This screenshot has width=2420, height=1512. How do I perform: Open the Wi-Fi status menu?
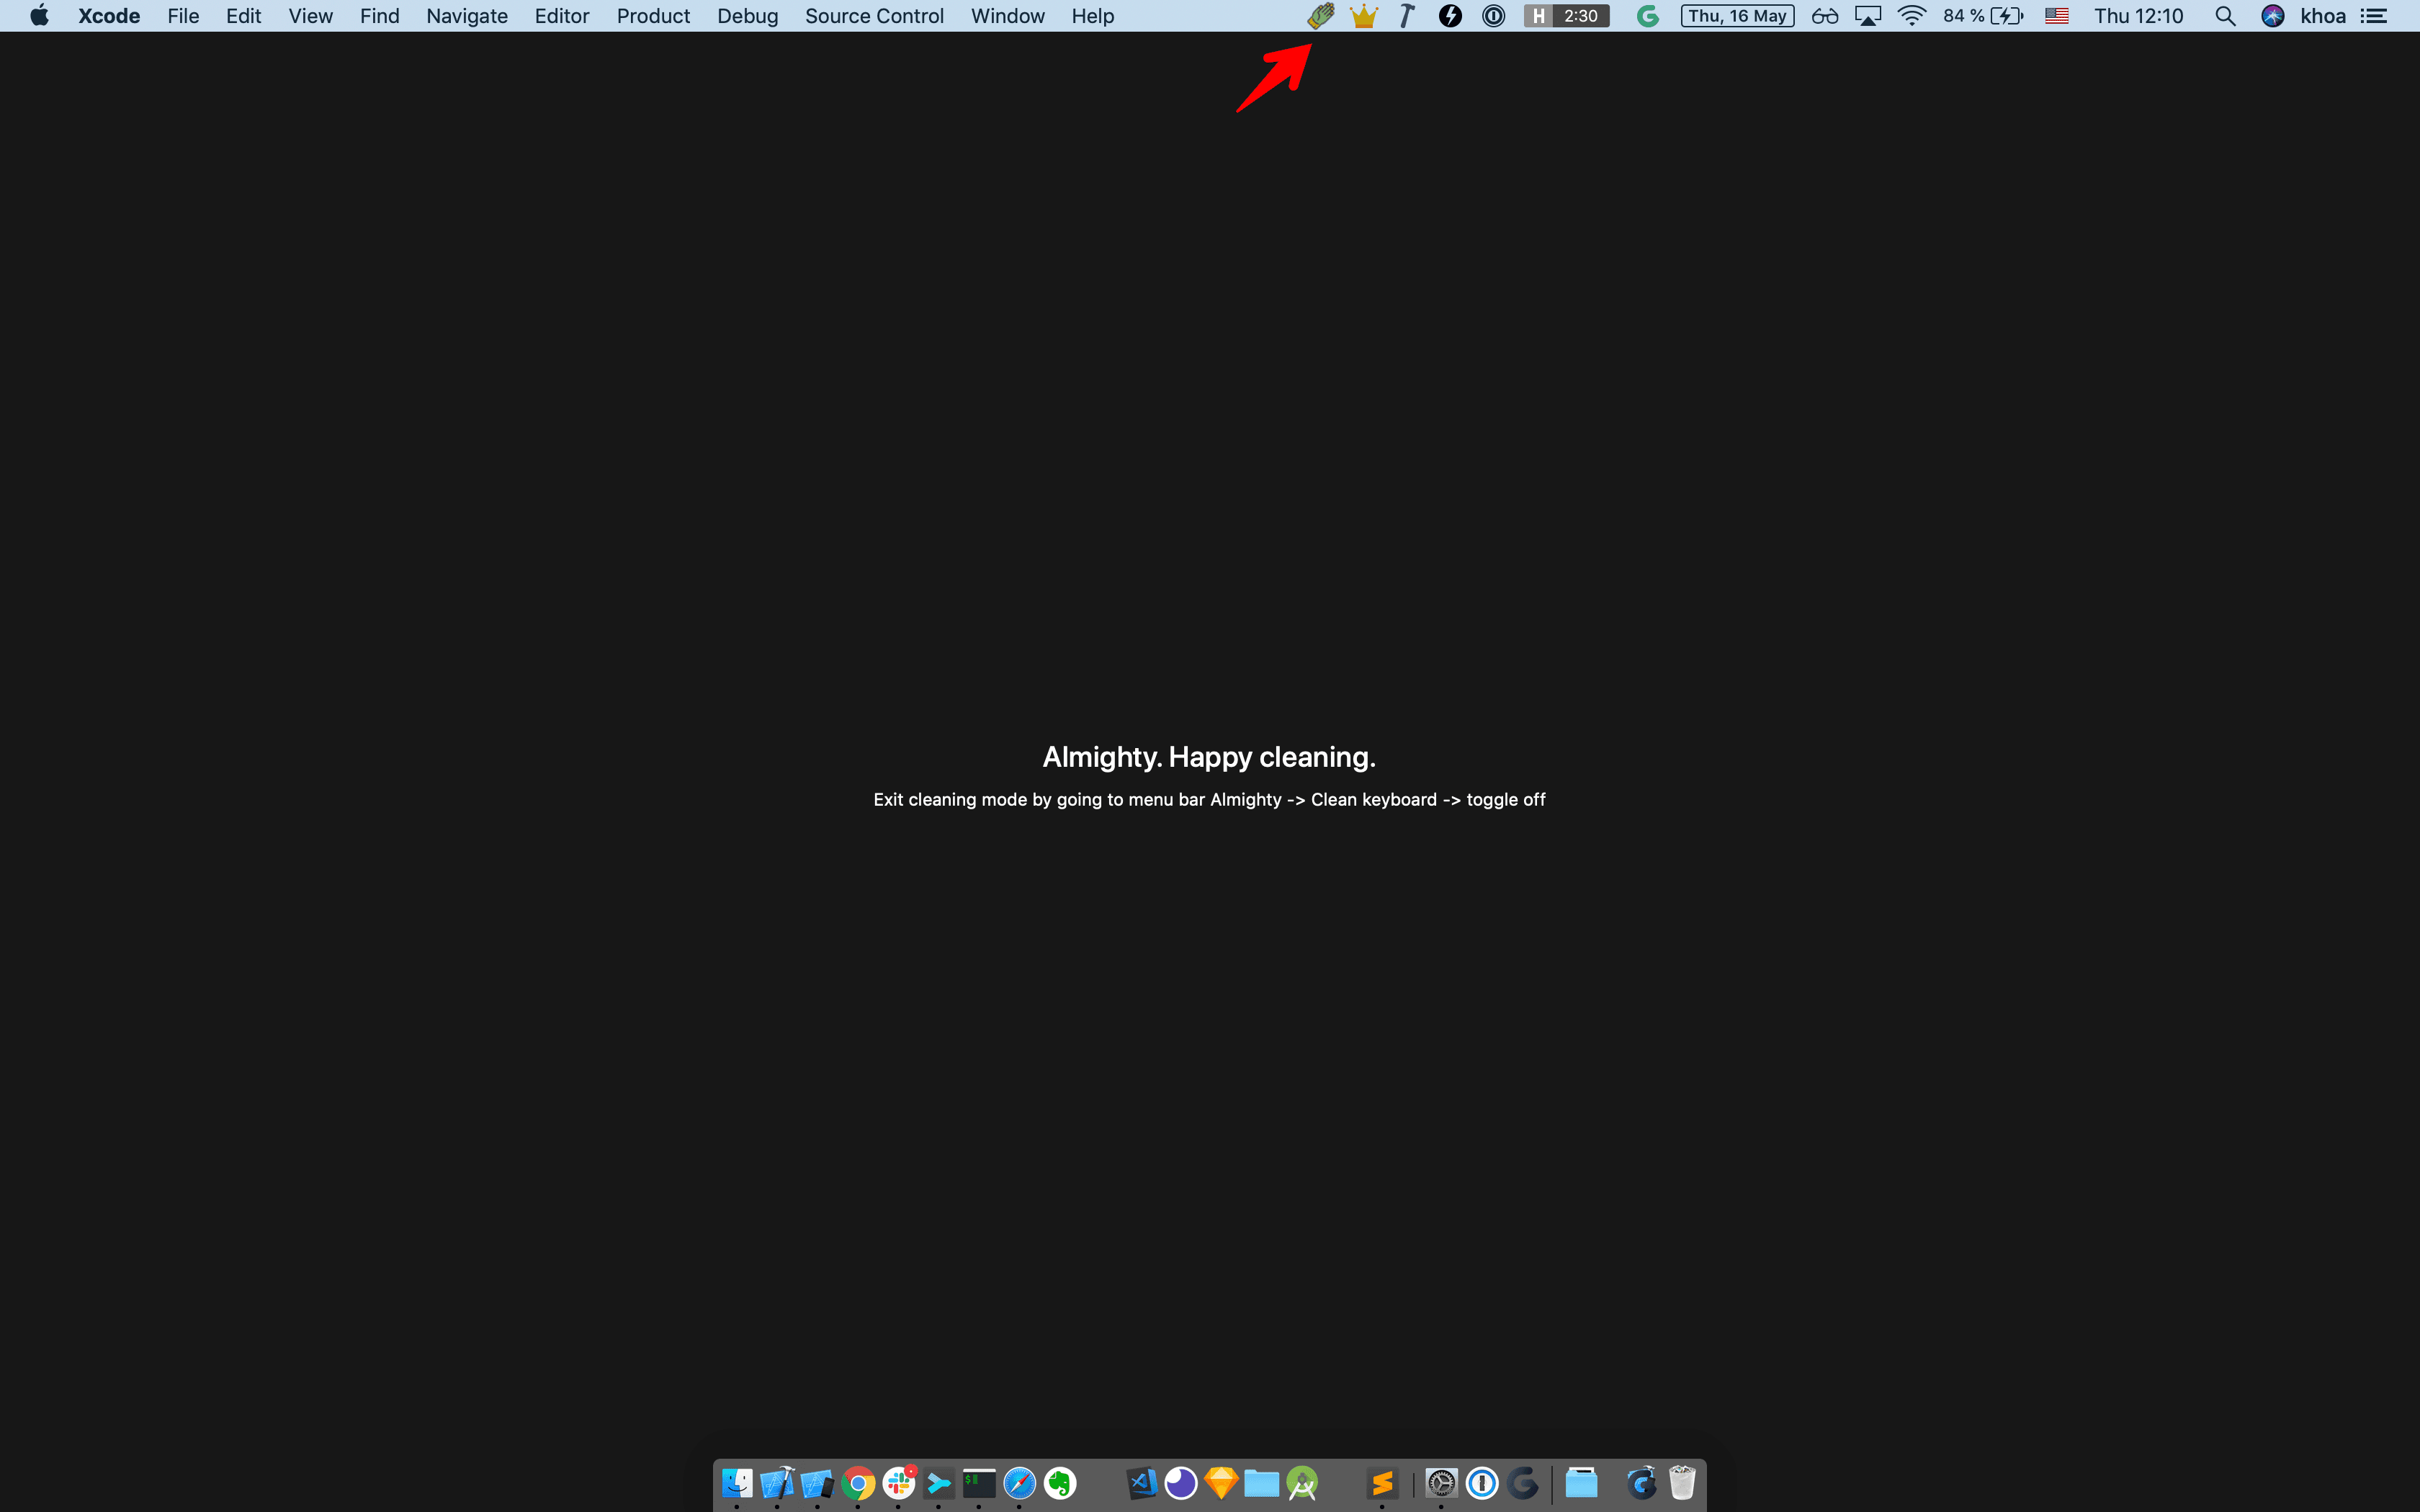coord(1911,16)
